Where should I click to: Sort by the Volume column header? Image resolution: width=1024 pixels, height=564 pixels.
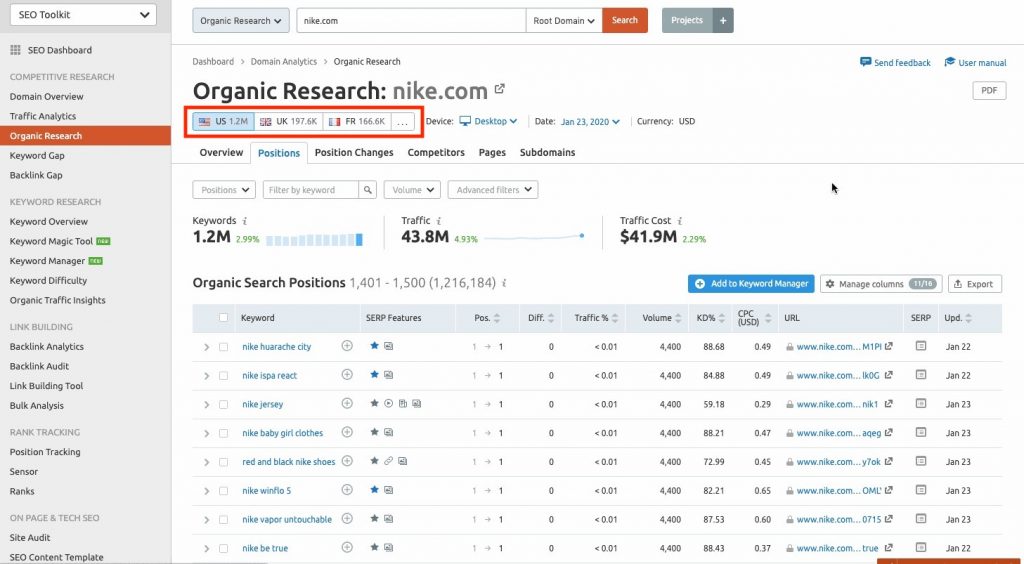click(x=663, y=318)
